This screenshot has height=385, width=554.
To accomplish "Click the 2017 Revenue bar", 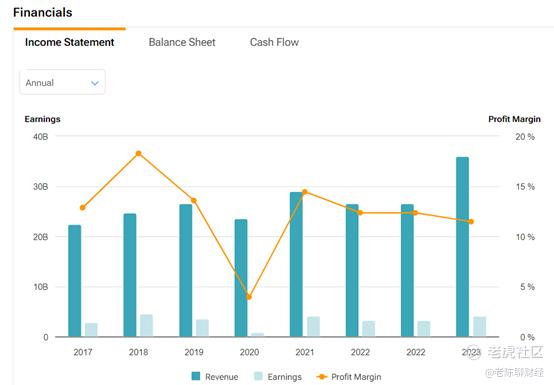I will coord(75,281).
